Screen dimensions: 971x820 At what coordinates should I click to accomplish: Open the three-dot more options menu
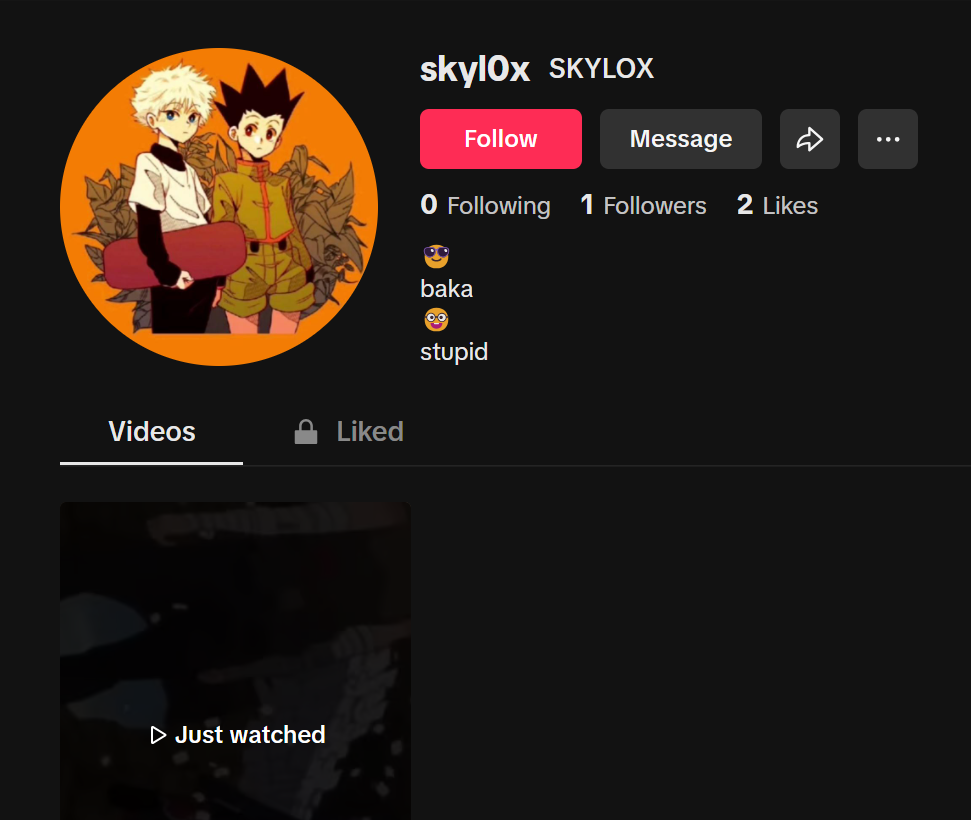coord(887,139)
